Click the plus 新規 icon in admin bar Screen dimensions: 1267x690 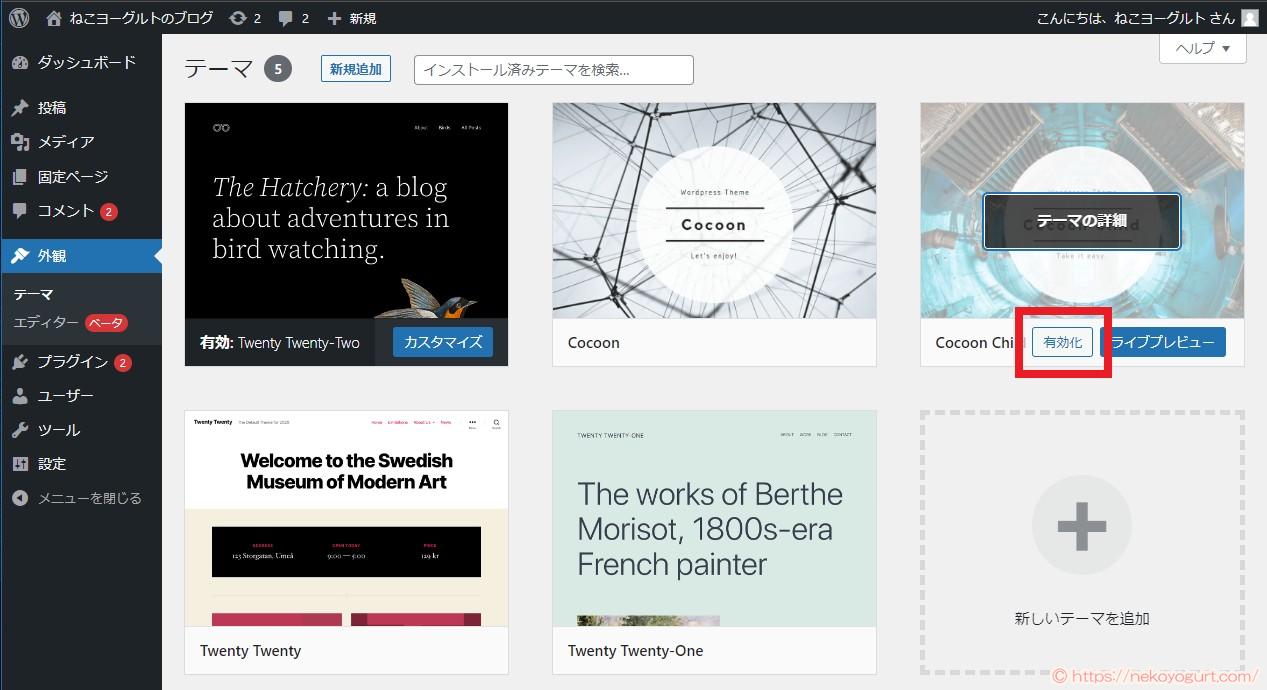pyautogui.click(x=334, y=18)
